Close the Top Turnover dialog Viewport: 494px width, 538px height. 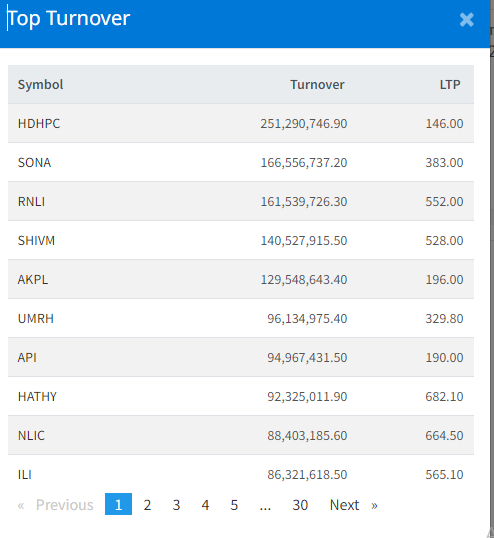(467, 20)
